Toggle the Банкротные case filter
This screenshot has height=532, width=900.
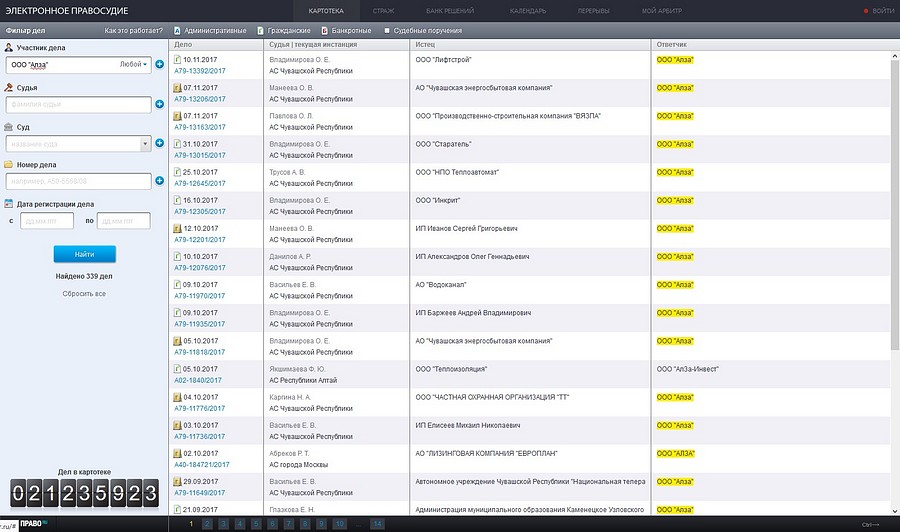click(347, 30)
